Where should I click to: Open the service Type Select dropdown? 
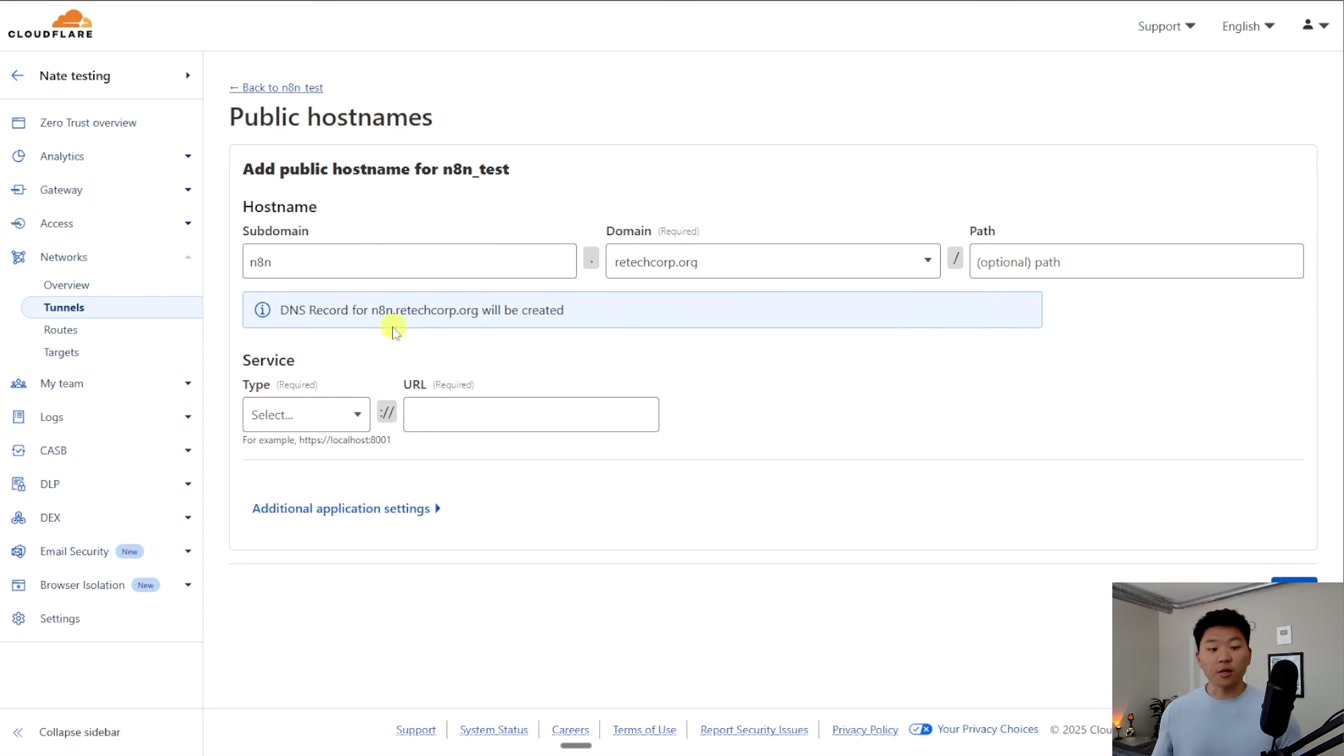click(306, 414)
